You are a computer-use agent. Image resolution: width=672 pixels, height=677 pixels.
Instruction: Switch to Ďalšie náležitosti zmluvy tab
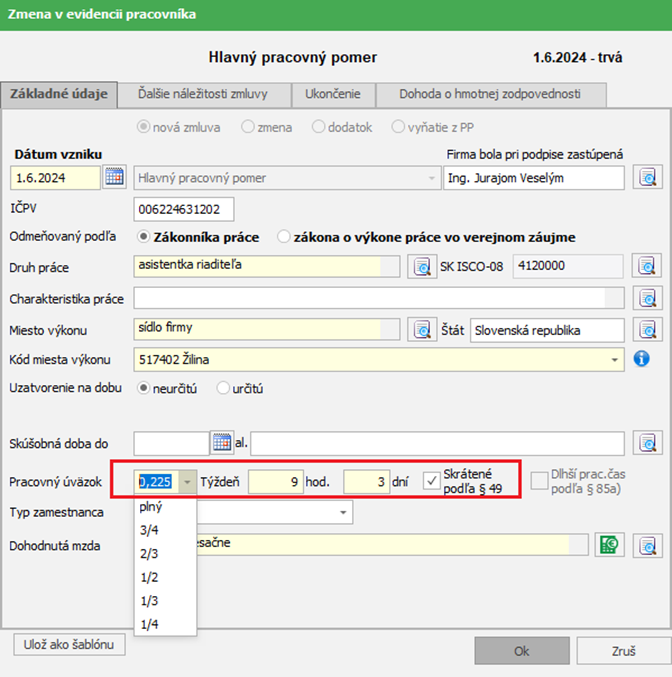point(204,95)
